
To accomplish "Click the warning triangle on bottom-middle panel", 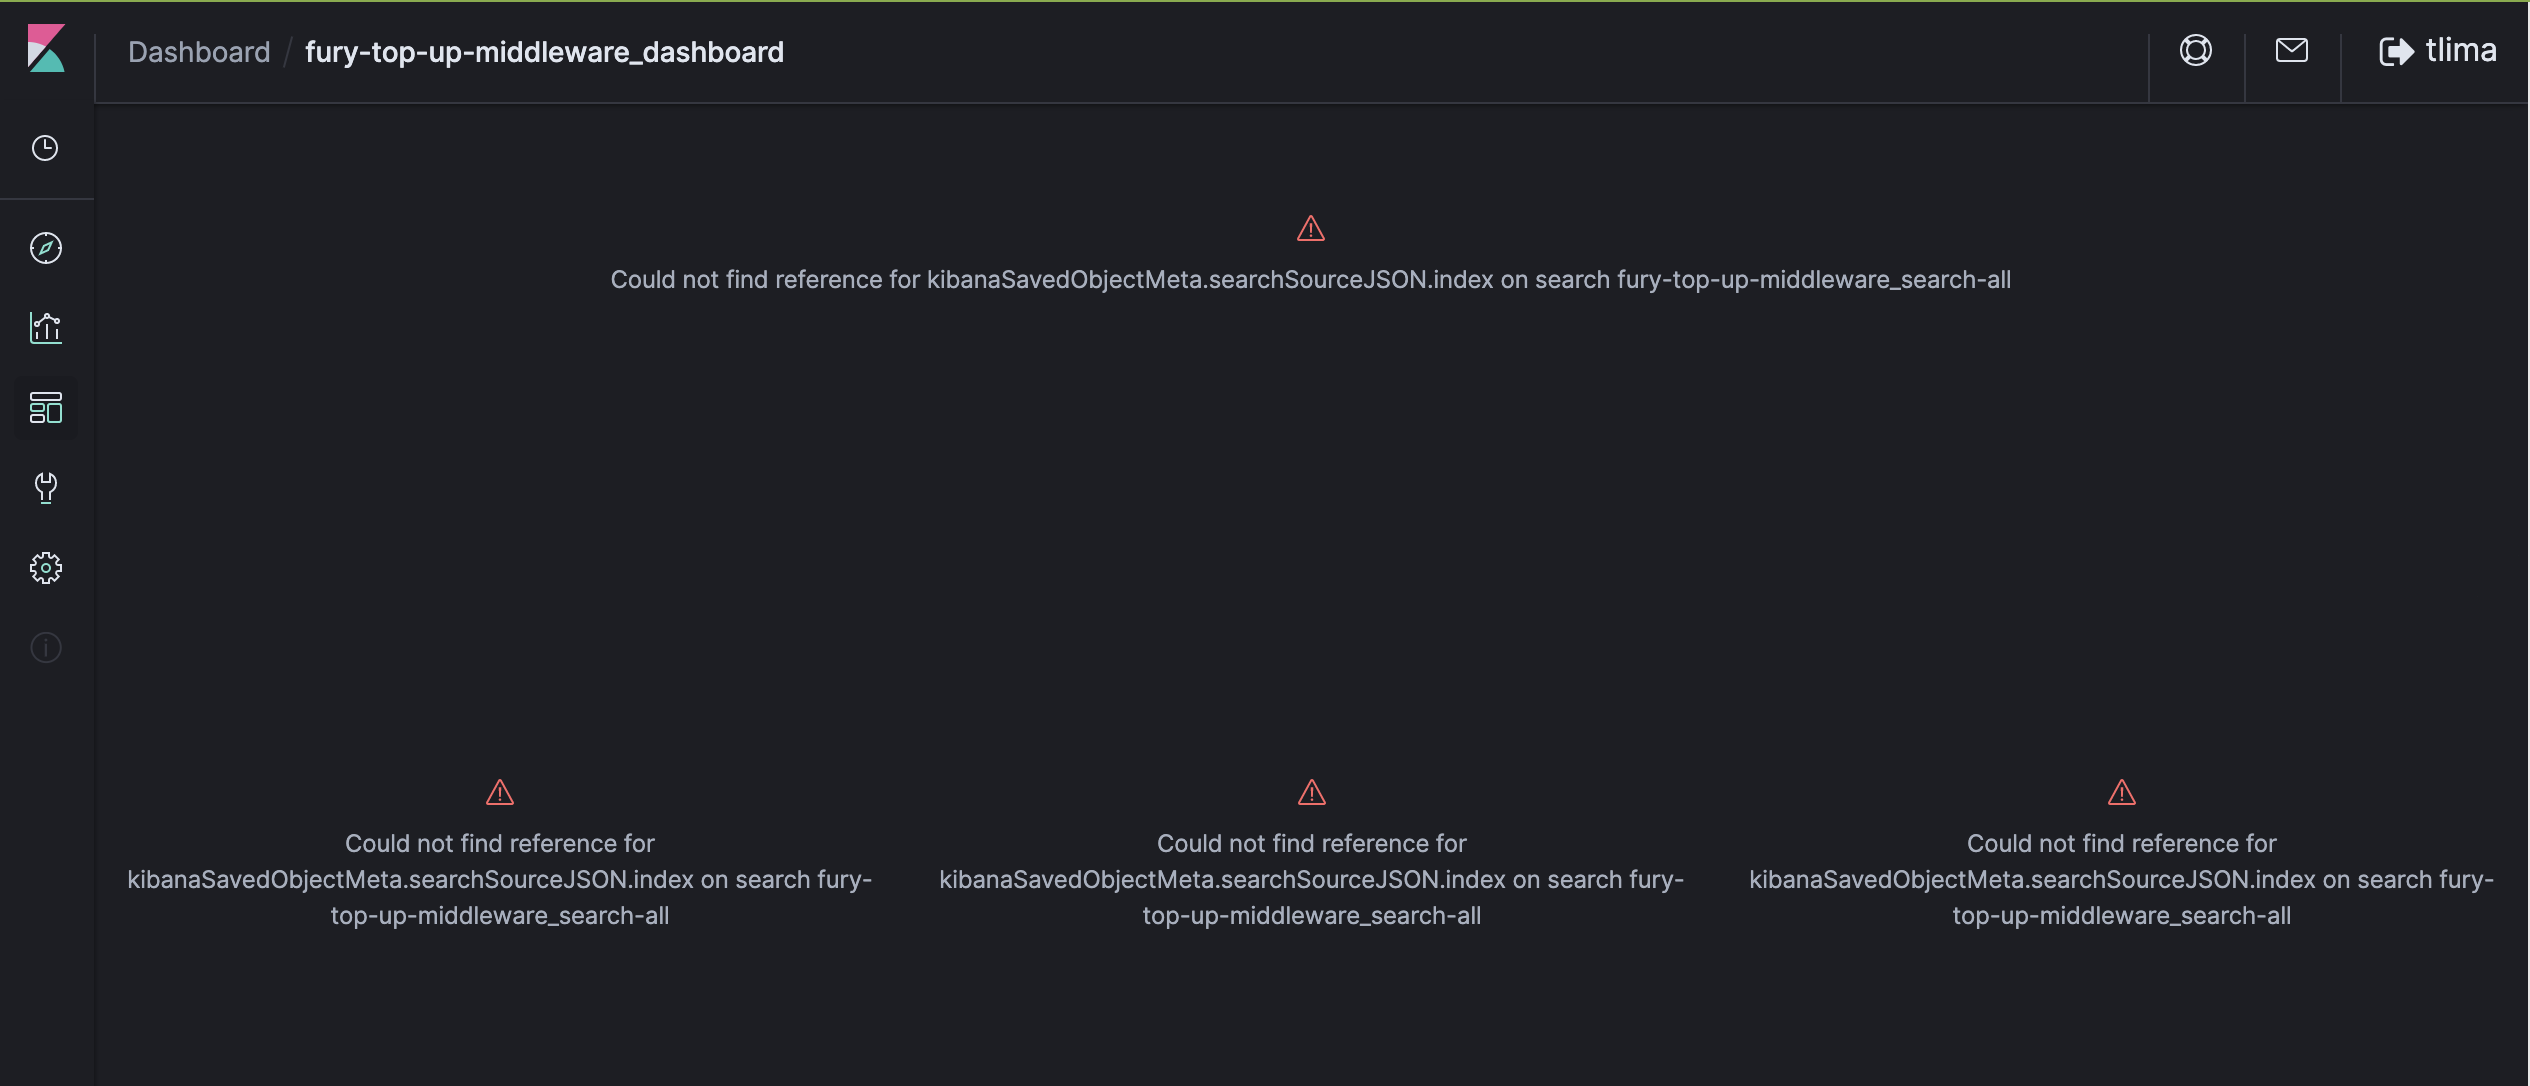I will click(x=1310, y=792).
